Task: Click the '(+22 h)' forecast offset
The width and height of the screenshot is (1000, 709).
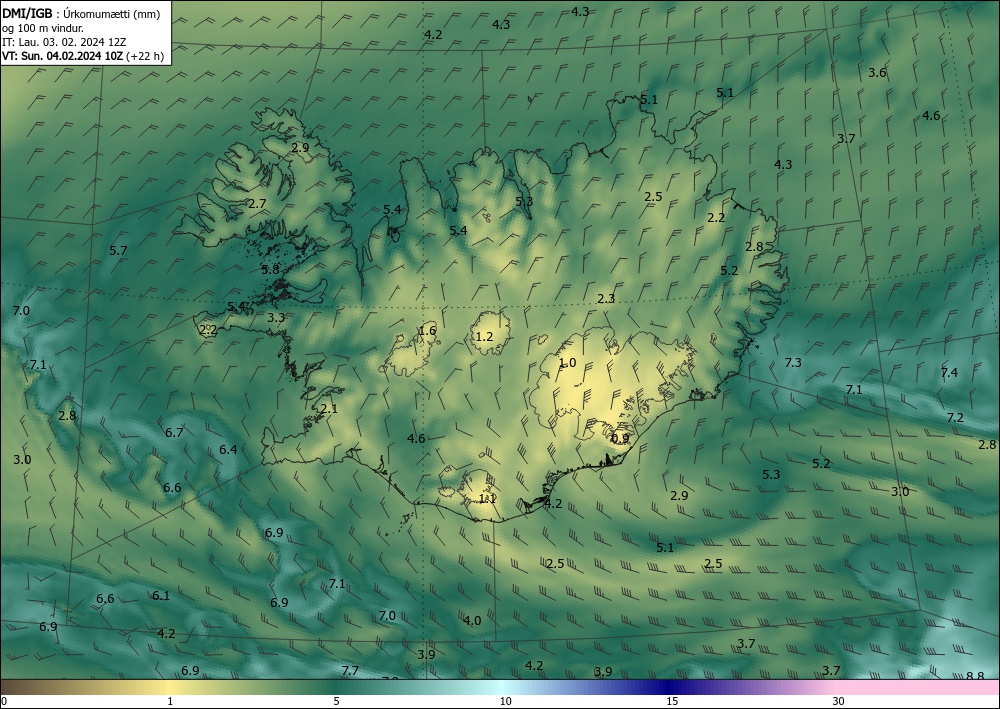Action: 145,56
